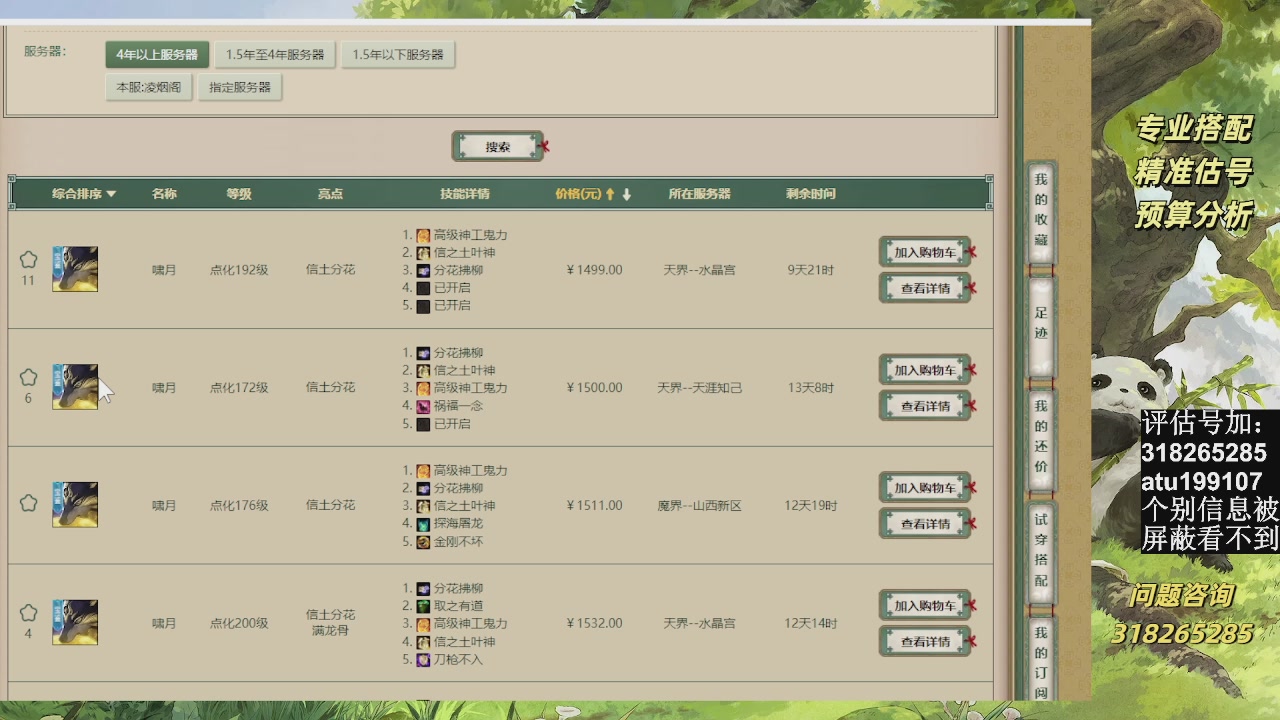Viewport: 1280px width, 720px height.
Task: Sort by price descending with down arrow
Action: (627, 194)
